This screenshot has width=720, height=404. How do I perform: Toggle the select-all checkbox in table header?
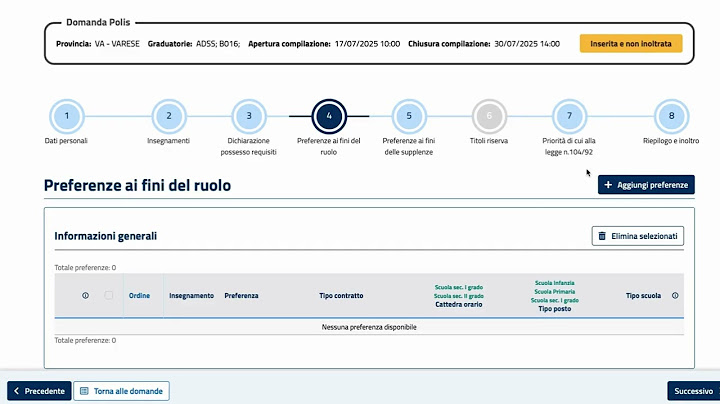point(108,295)
